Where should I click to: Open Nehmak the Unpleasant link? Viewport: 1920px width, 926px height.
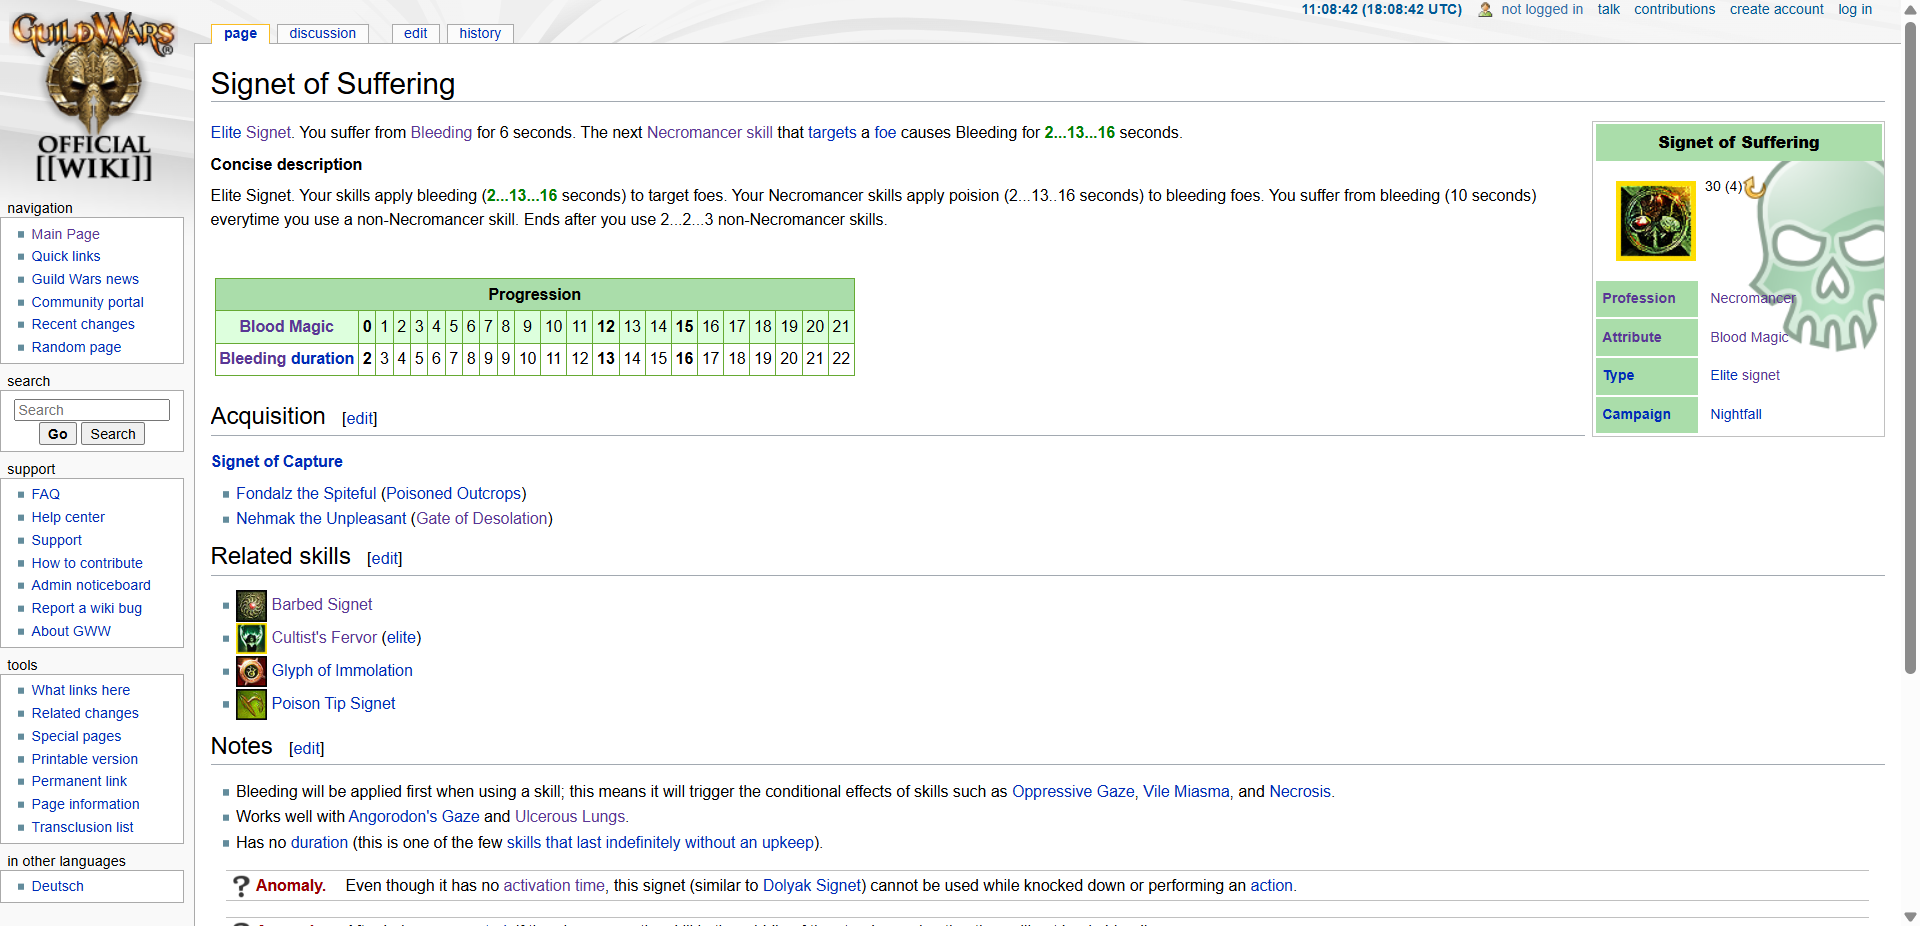click(x=321, y=518)
